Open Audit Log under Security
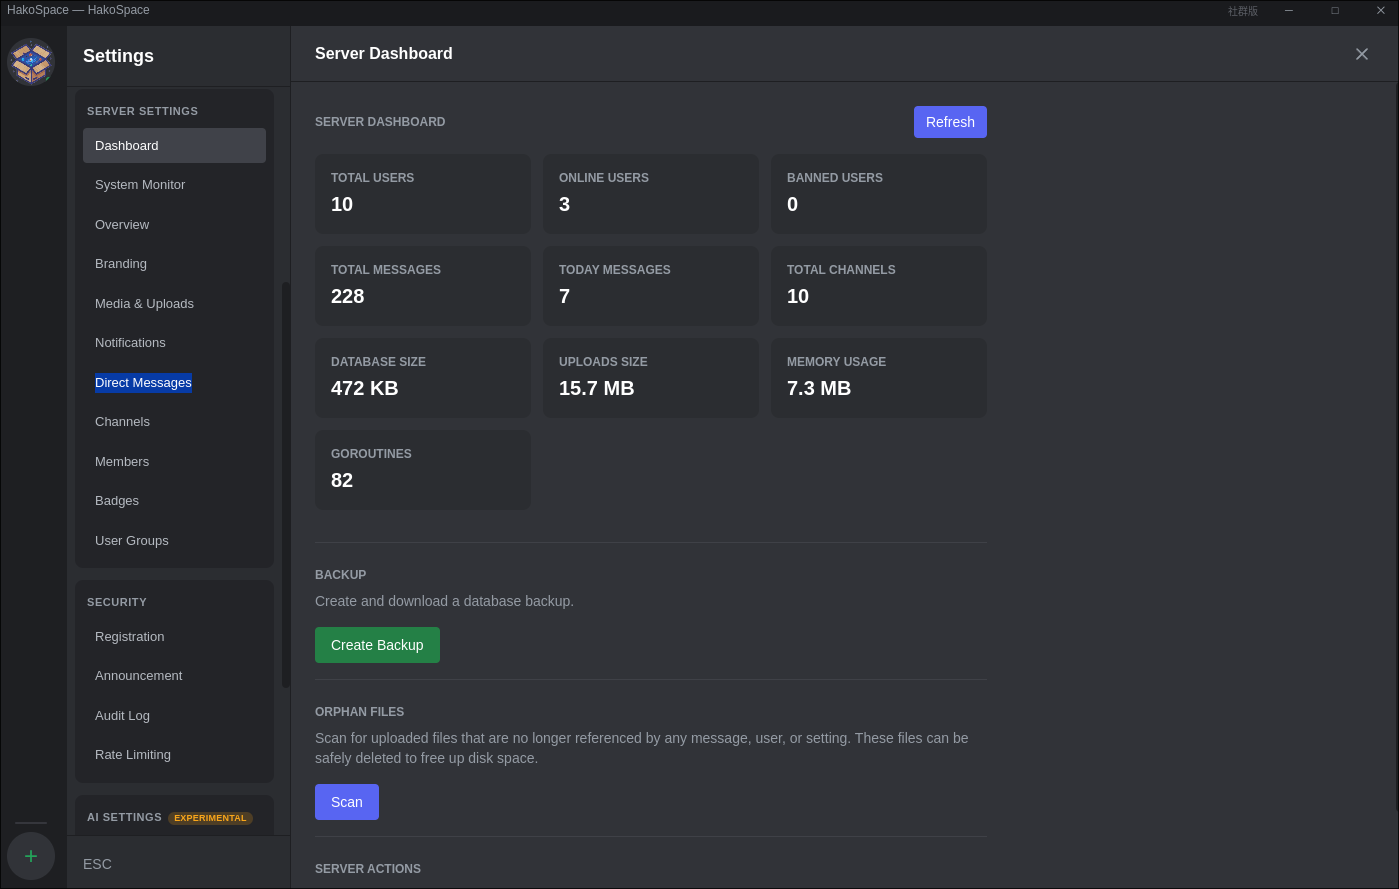This screenshot has height=889, width=1399. [x=122, y=716]
